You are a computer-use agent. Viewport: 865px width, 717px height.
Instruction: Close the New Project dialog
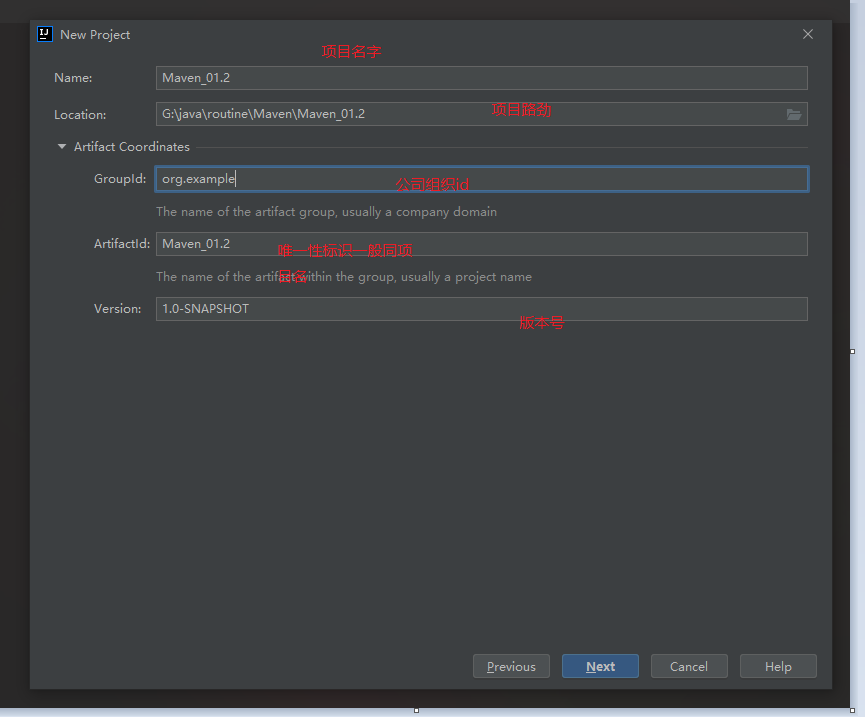(x=808, y=34)
